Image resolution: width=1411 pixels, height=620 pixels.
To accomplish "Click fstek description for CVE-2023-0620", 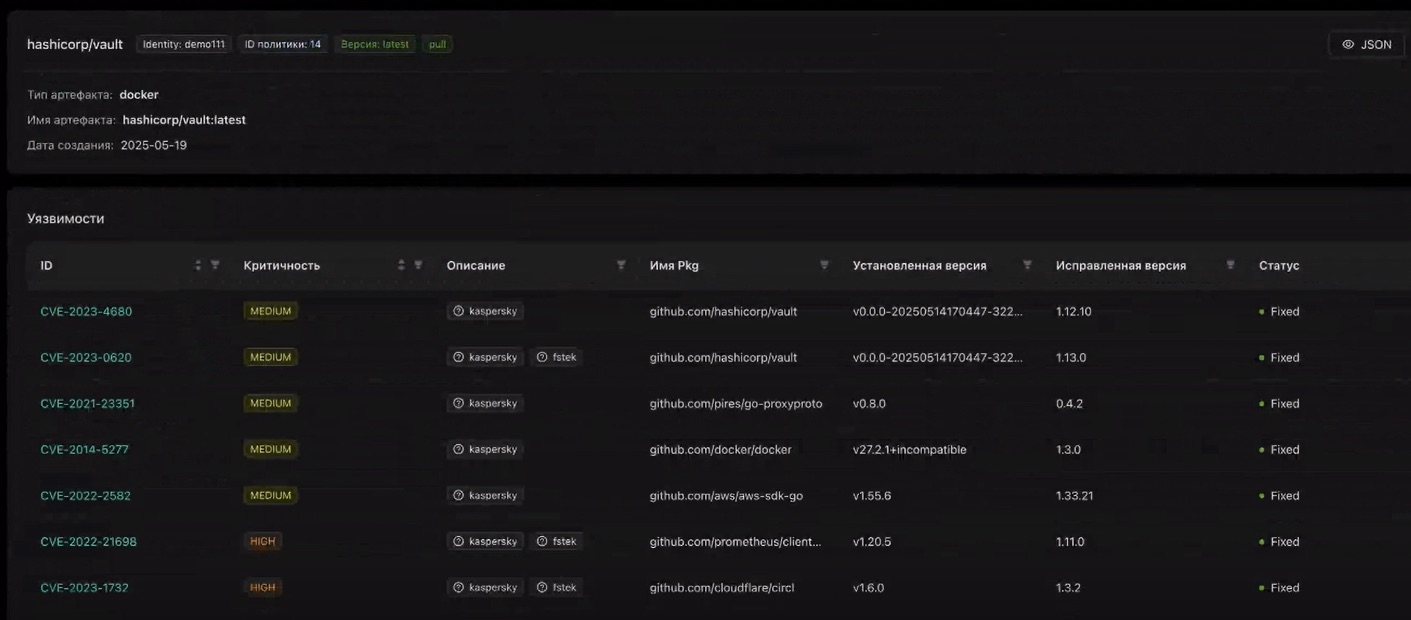I will [556, 357].
